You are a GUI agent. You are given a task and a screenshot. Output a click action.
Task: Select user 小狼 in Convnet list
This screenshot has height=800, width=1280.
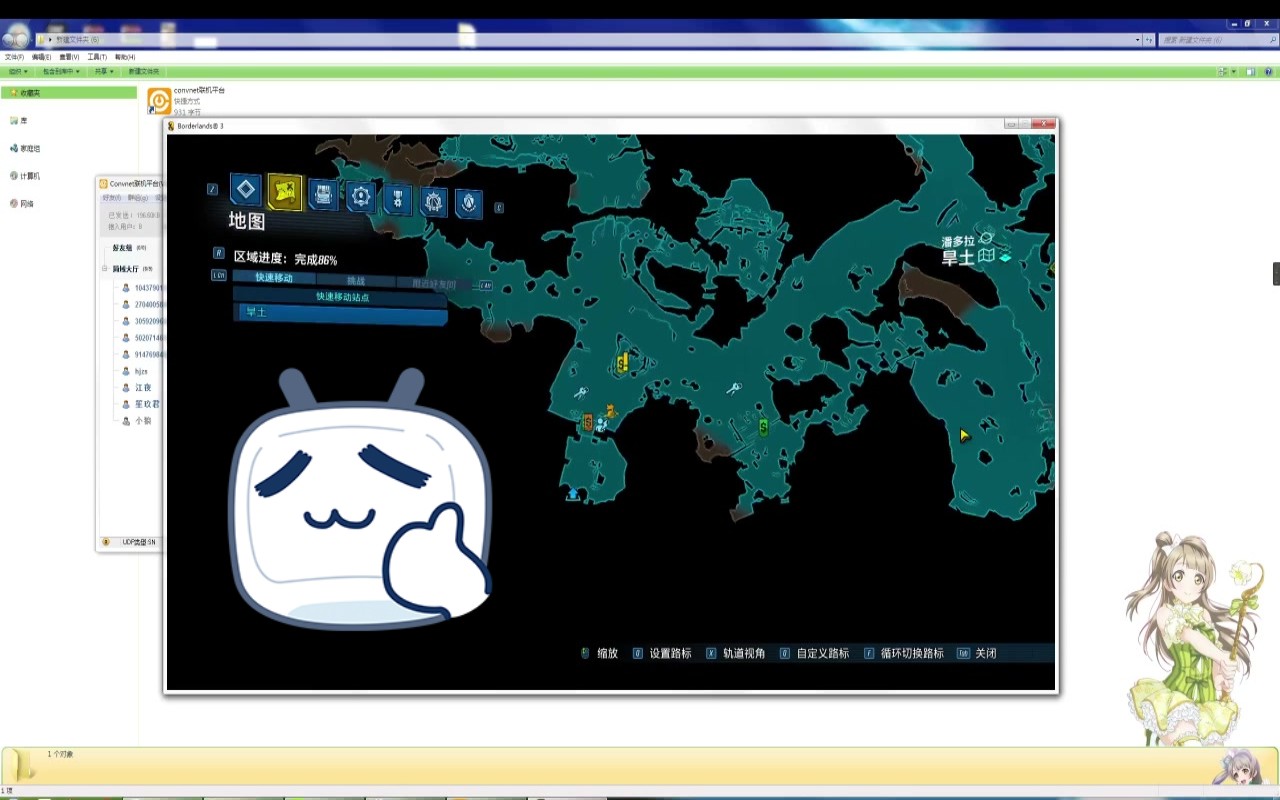point(143,421)
